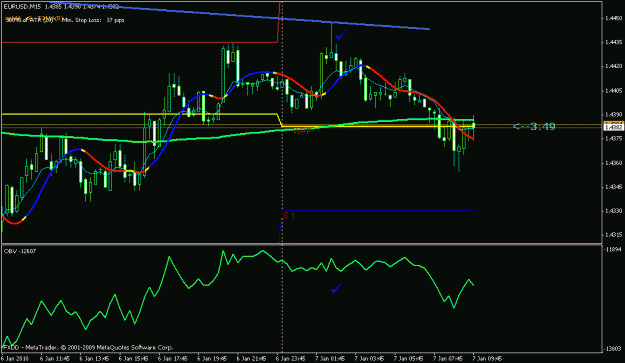Click the red pivot label below the yellow line

click(302, 131)
